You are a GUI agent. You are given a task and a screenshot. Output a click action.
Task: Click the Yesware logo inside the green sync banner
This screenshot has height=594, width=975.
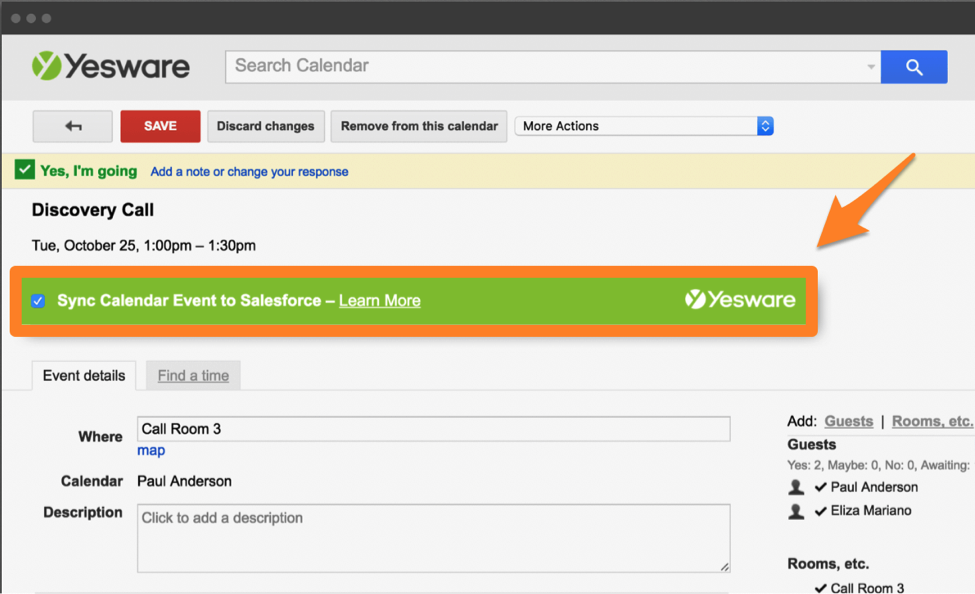tap(740, 299)
